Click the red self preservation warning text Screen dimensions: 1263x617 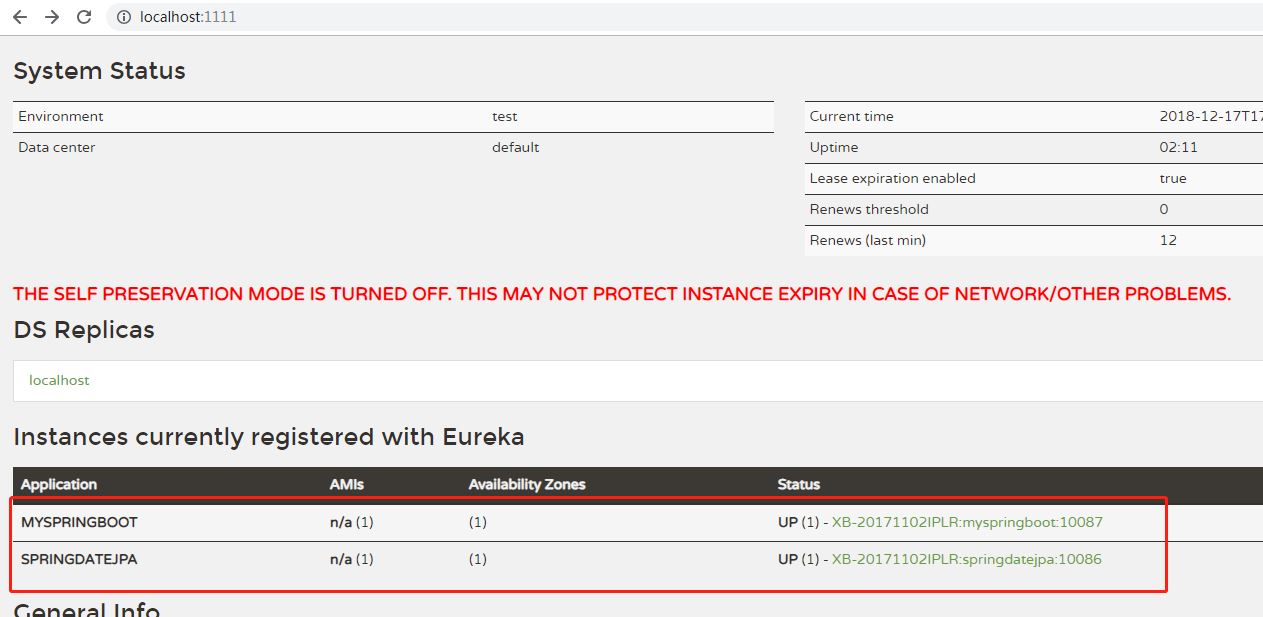click(621, 294)
